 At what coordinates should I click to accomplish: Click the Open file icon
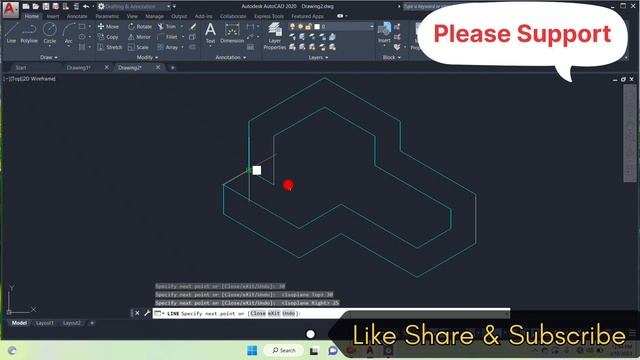36,7
